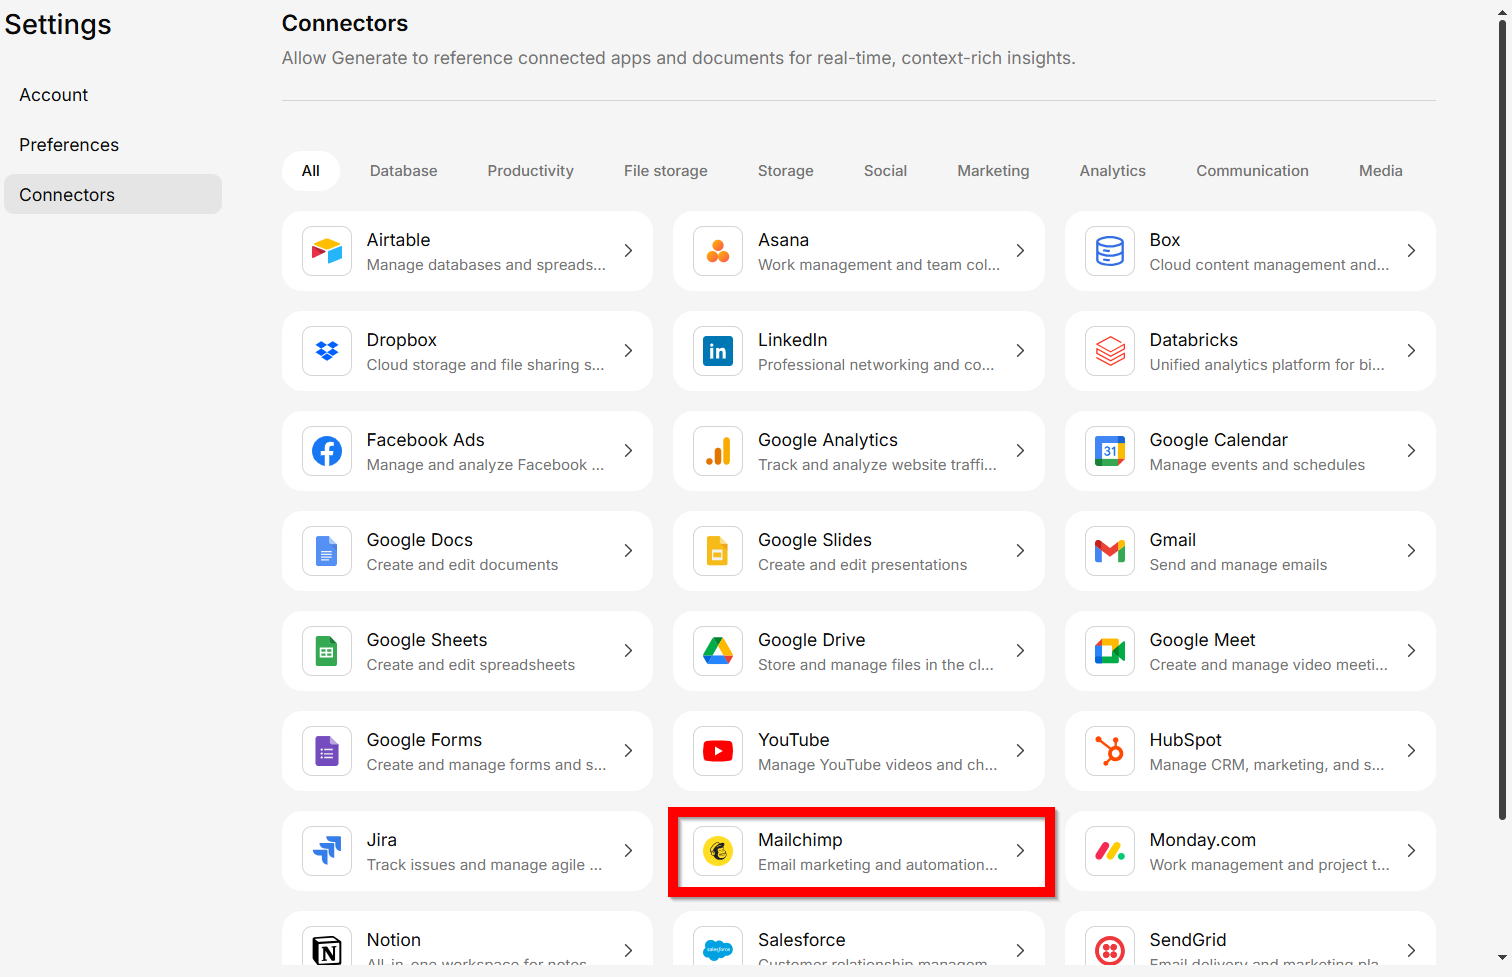Filter connectors by Database tab

403,171
